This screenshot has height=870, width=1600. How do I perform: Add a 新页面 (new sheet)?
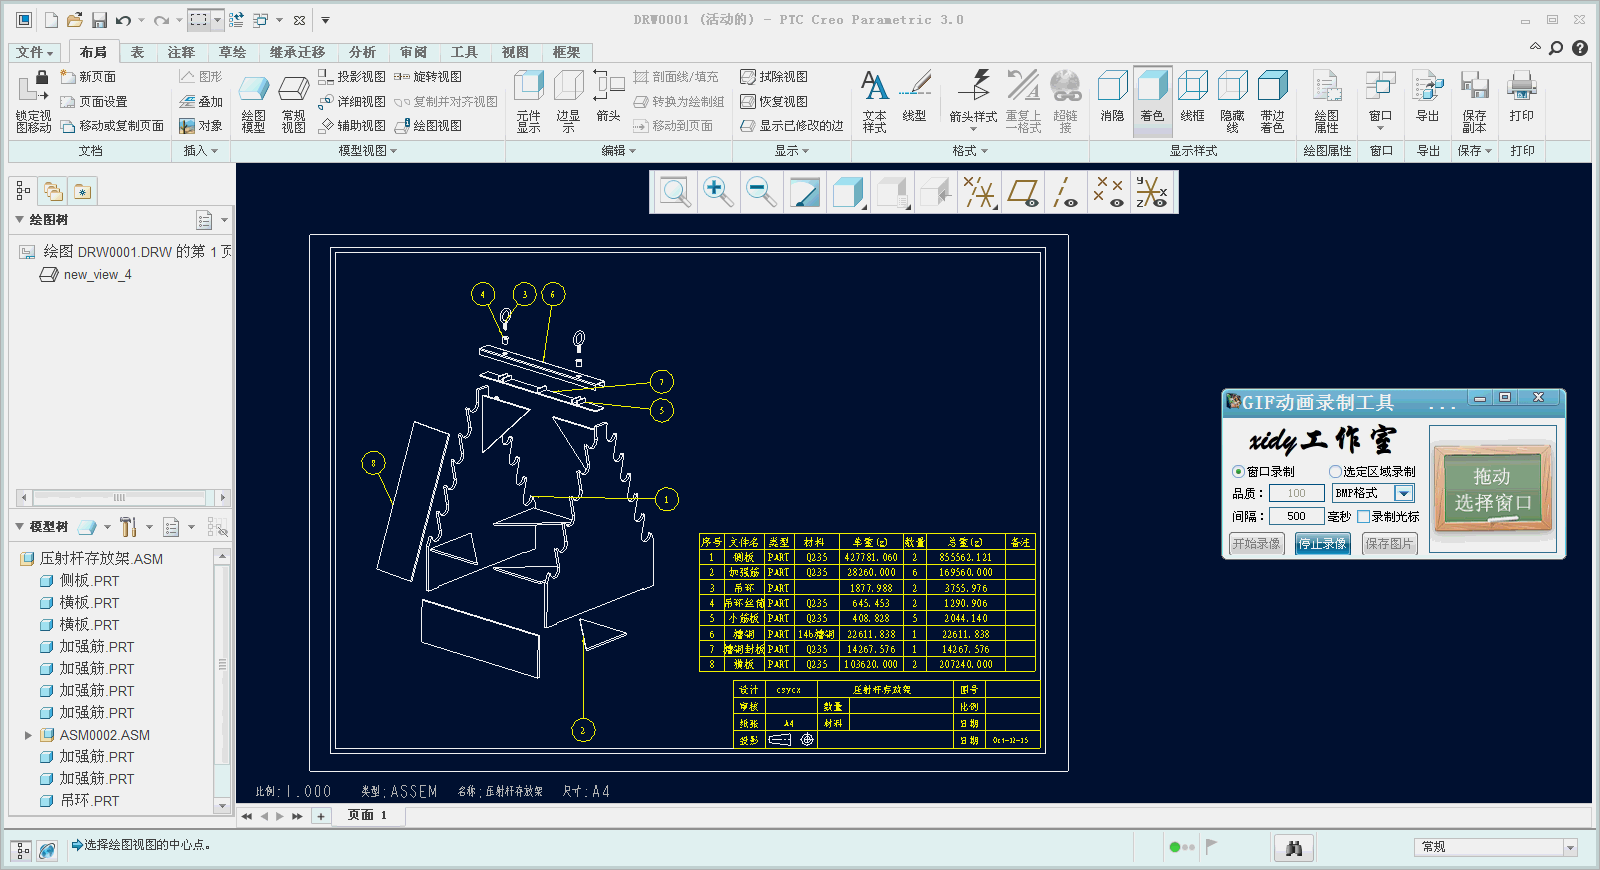(x=88, y=77)
